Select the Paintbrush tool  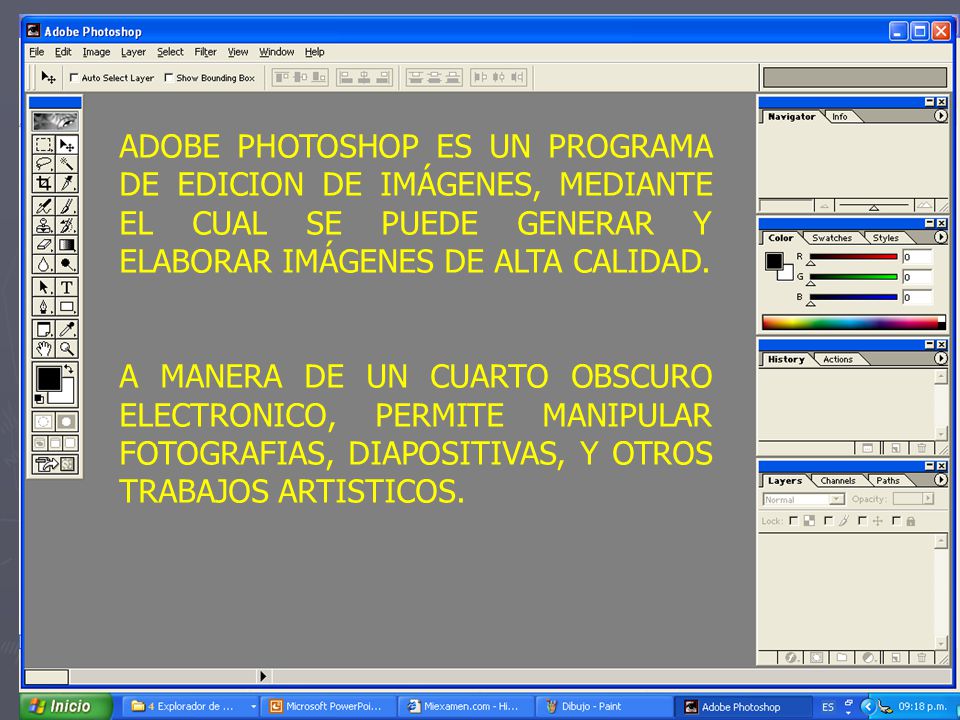[x=66, y=206]
